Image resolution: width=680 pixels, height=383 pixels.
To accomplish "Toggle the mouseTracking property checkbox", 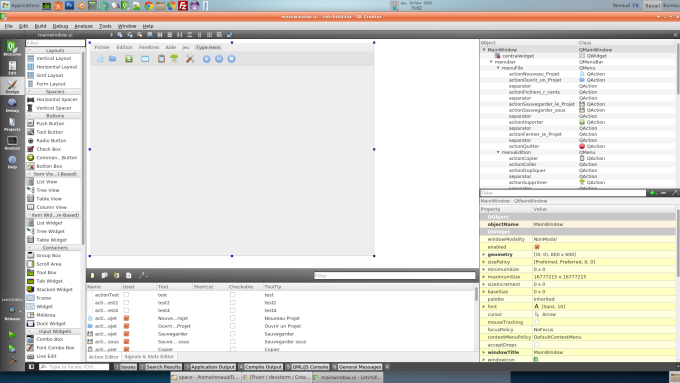I will click(537, 322).
